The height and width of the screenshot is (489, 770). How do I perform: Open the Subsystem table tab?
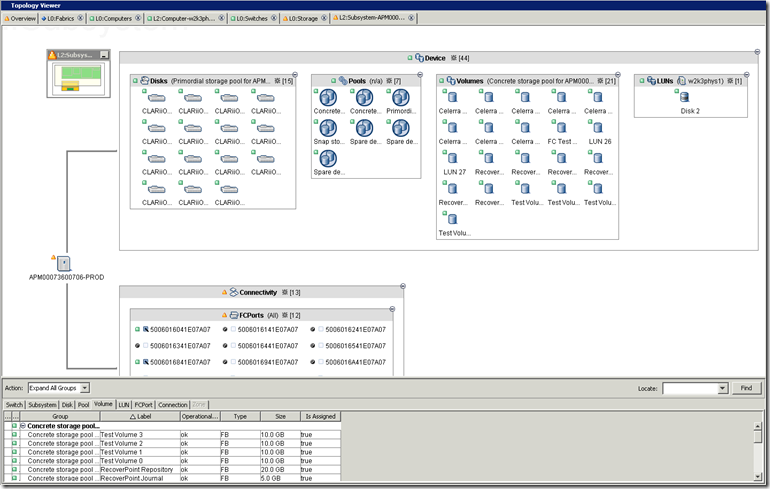click(42, 405)
